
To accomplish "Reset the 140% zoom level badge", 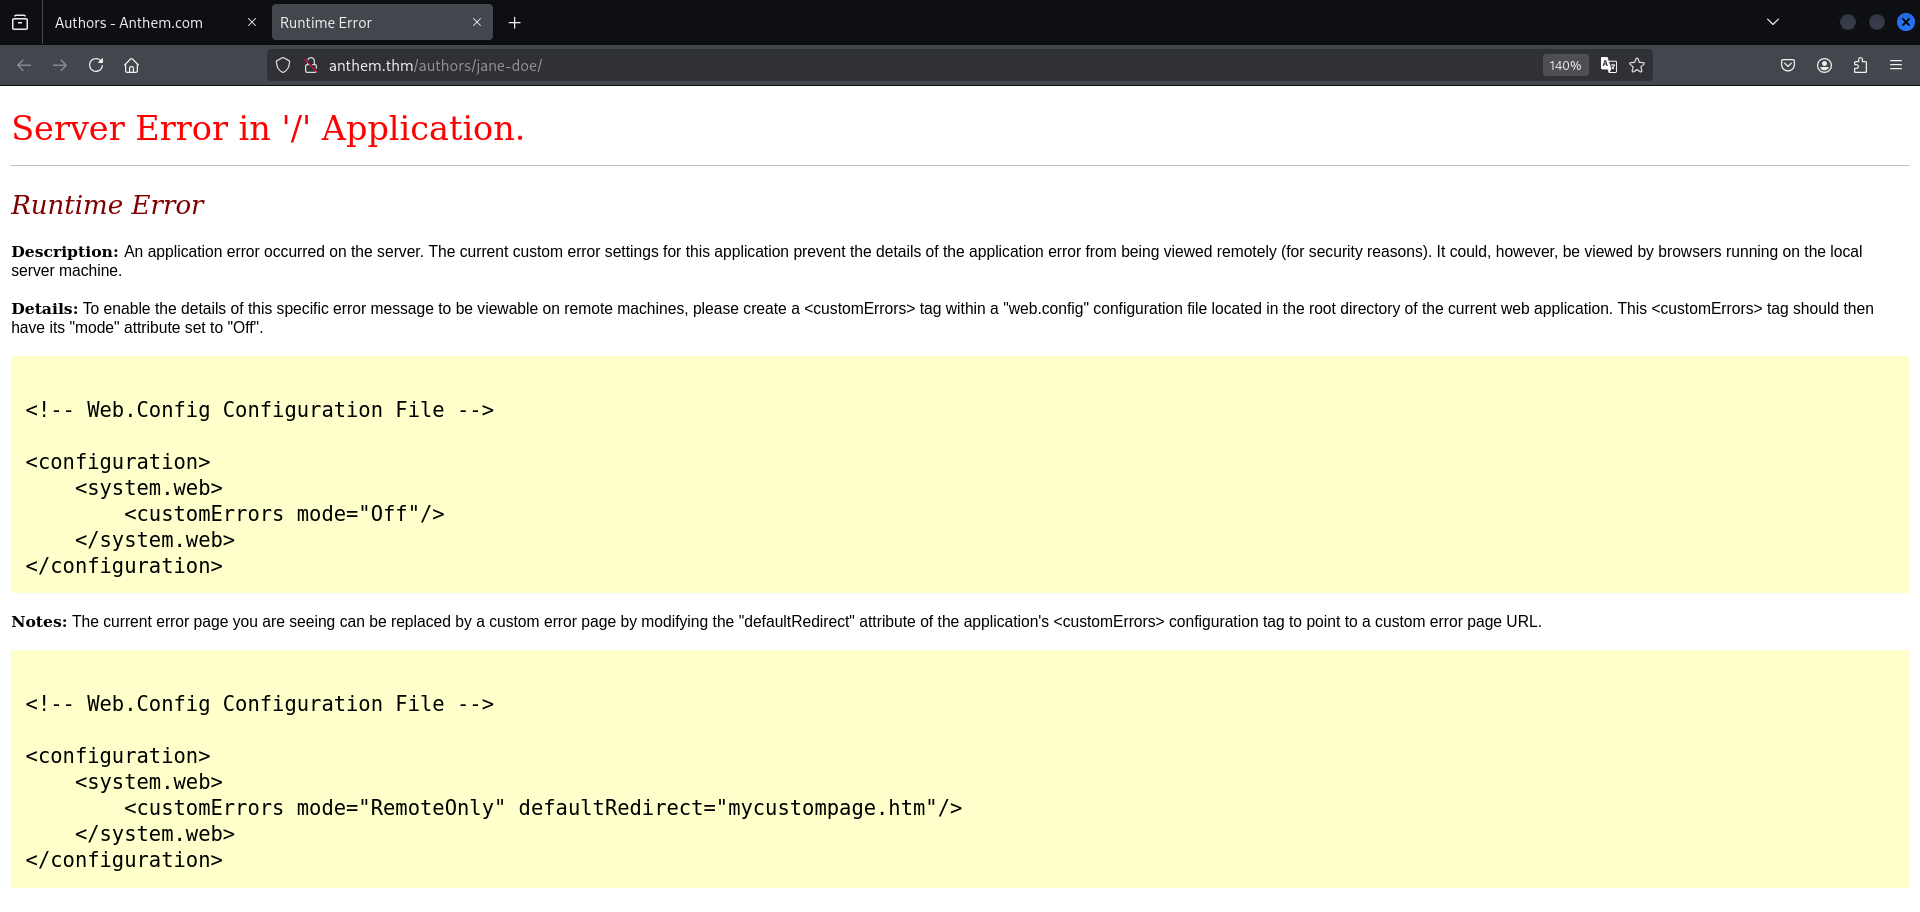I will (x=1565, y=65).
